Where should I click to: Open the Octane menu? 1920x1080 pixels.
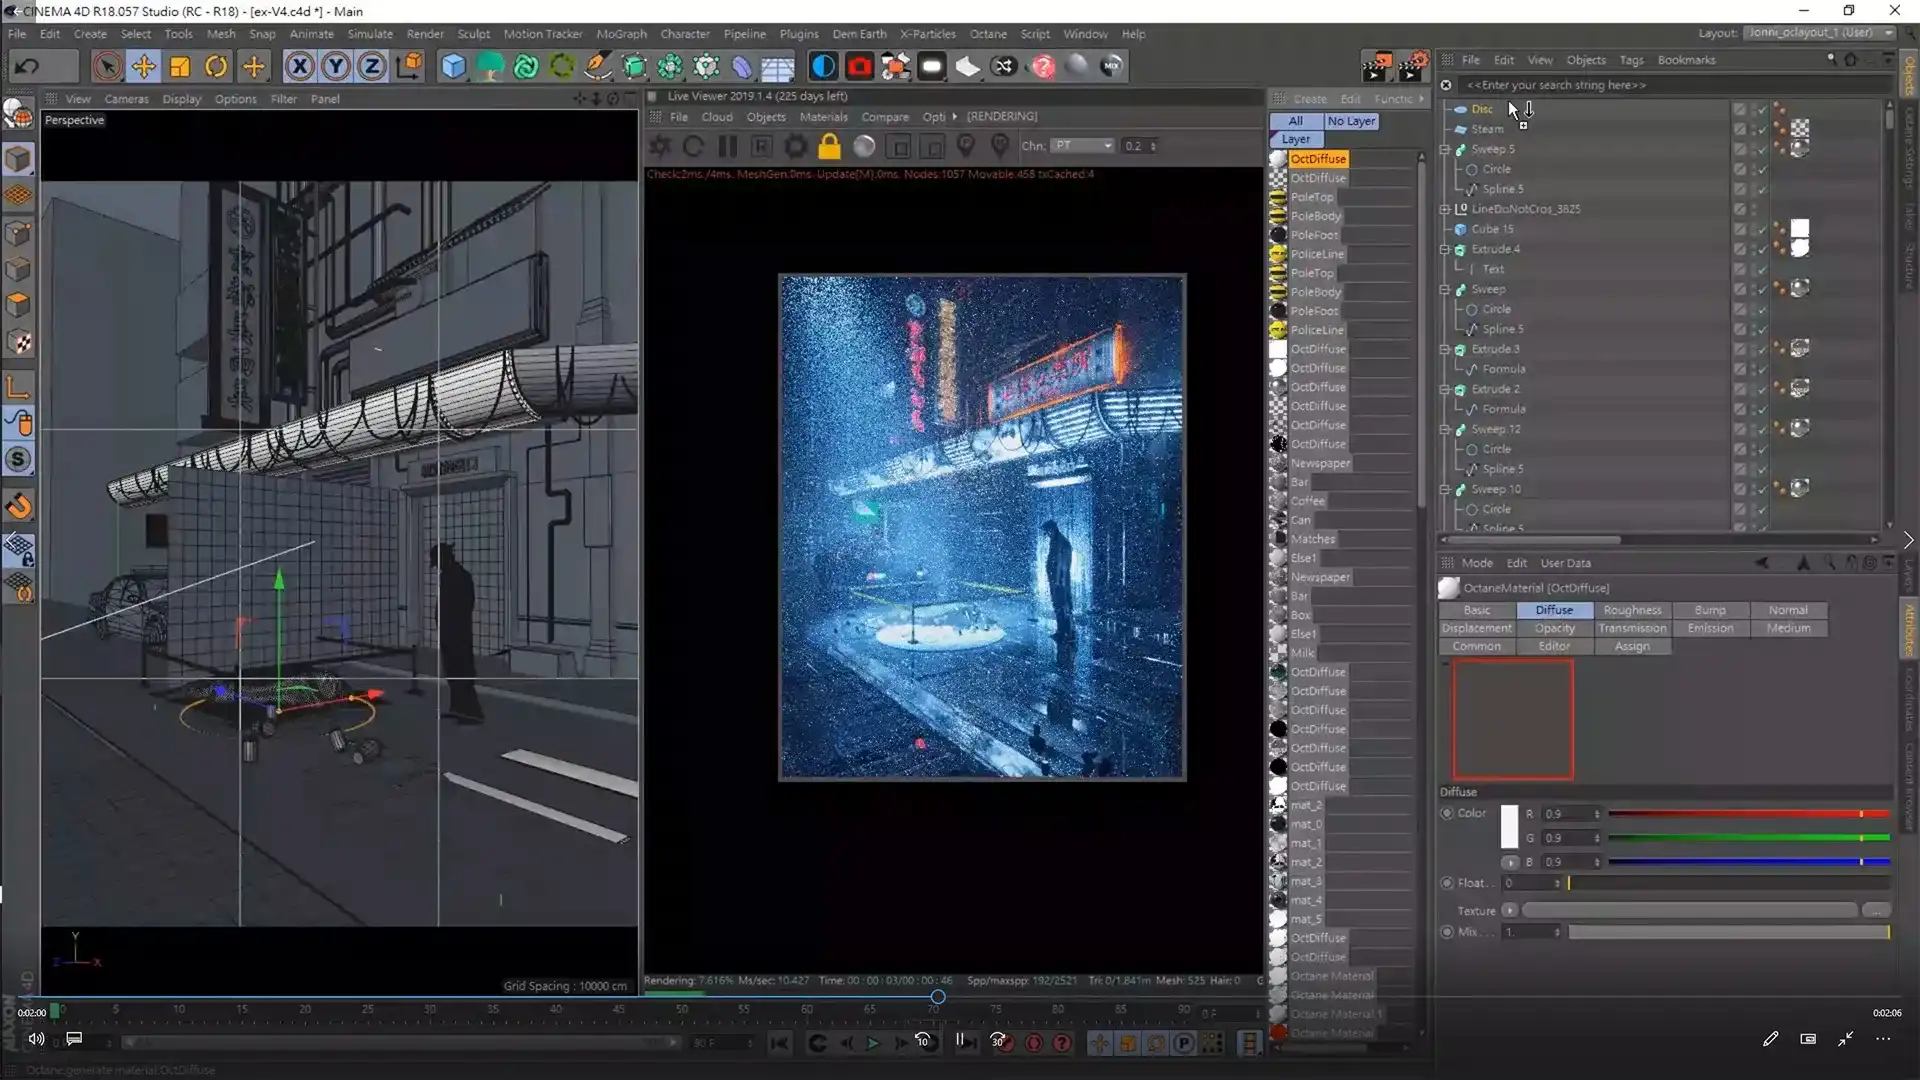pyautogui.click(x=988, y=33)
